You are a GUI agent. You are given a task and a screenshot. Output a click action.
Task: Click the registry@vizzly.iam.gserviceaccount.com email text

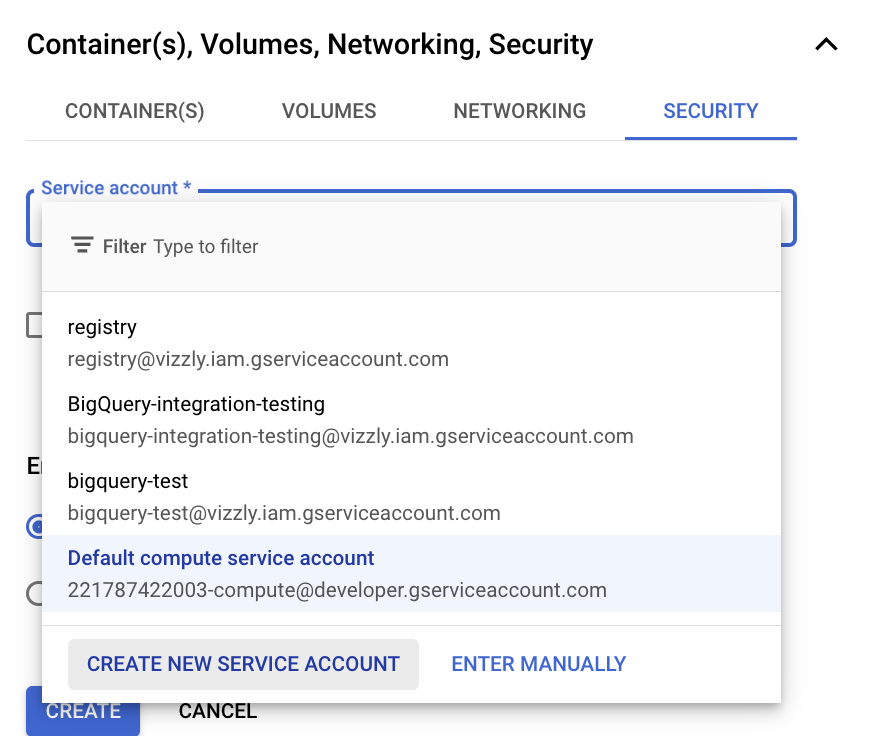pyautogui.click(x=258, y=359)
